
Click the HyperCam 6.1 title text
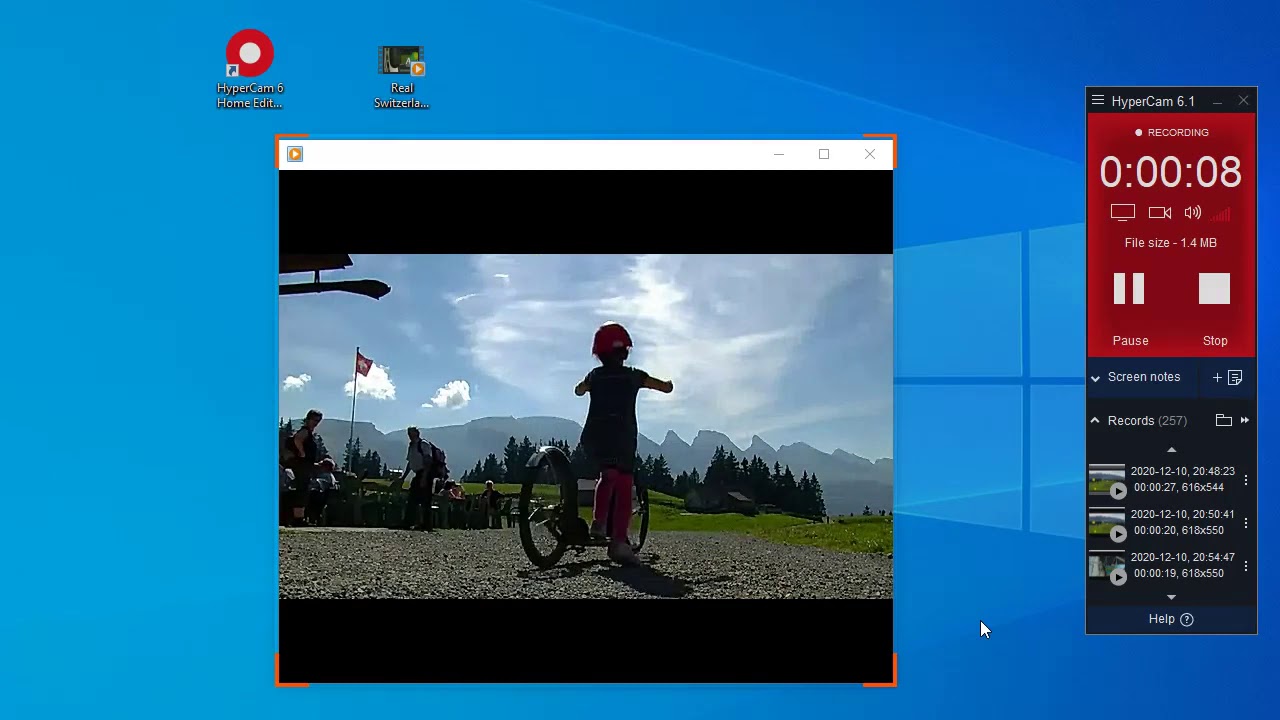coord(1153,101)
